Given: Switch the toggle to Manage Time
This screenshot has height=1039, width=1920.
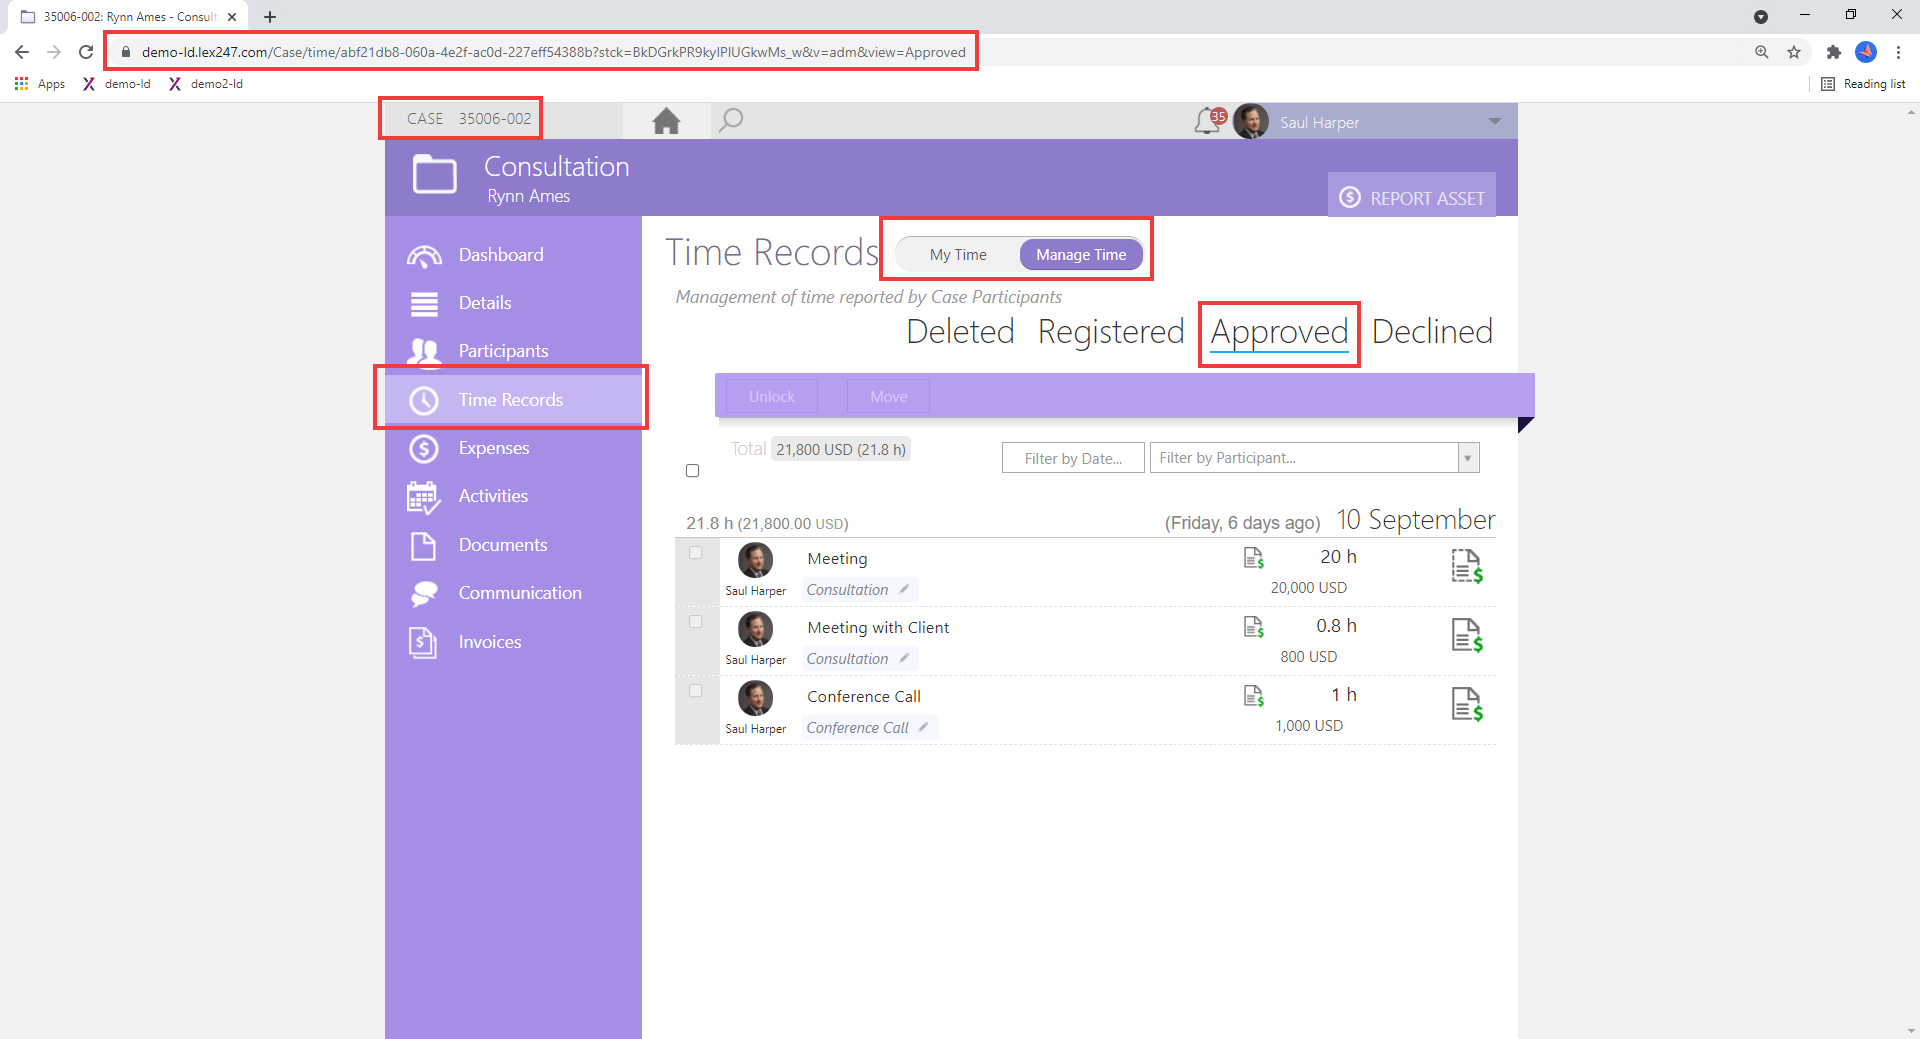Looking at the screenshot, I should 1081,255.
